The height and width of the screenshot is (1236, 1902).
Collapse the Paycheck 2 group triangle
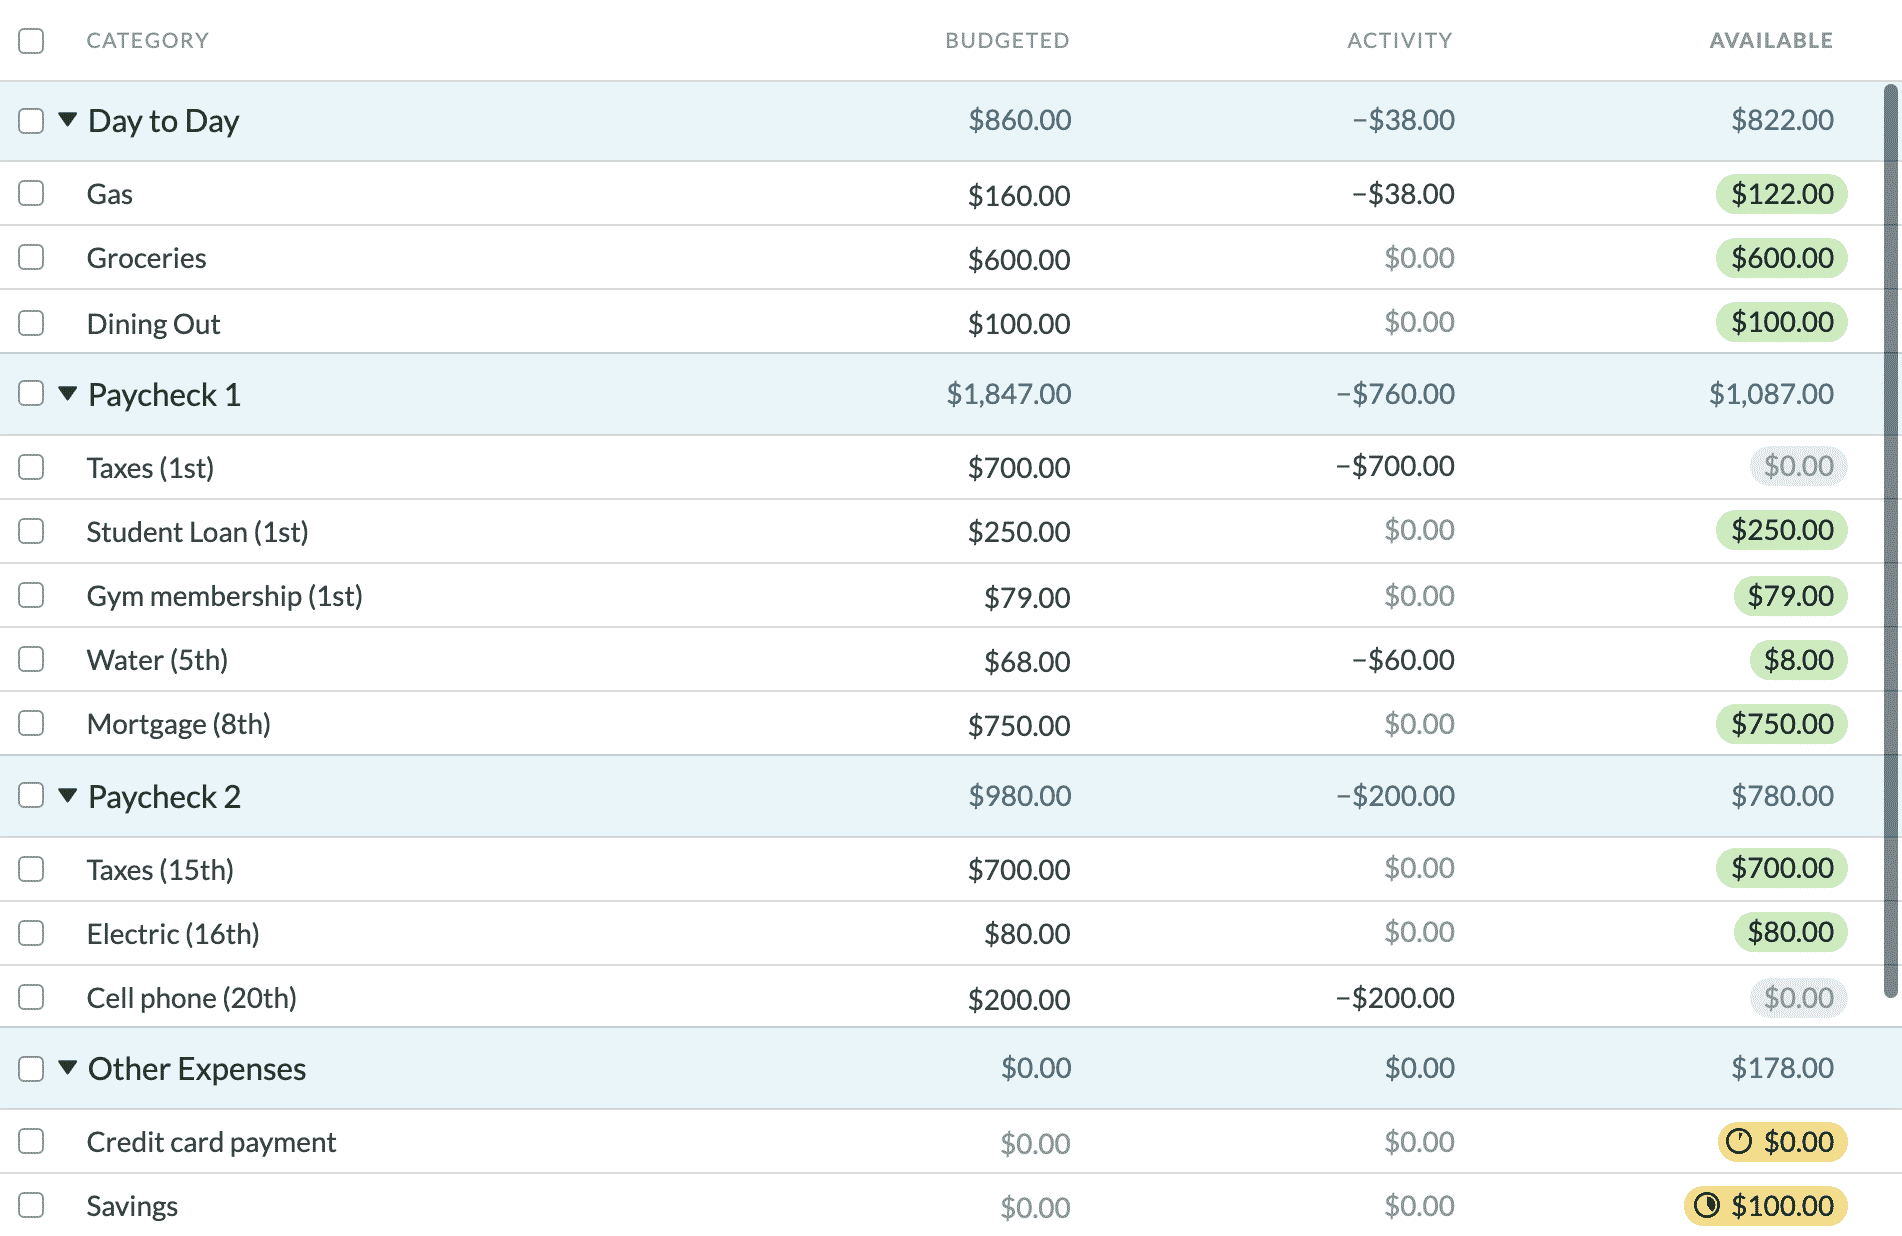tap(67, 796)
